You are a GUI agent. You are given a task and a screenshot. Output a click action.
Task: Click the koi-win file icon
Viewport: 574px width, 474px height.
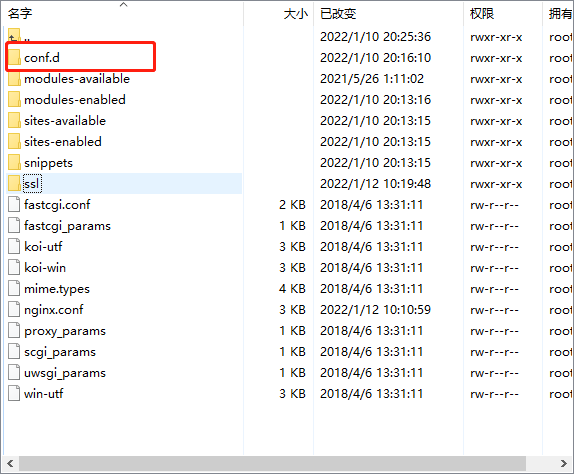[x=14, y=268]
